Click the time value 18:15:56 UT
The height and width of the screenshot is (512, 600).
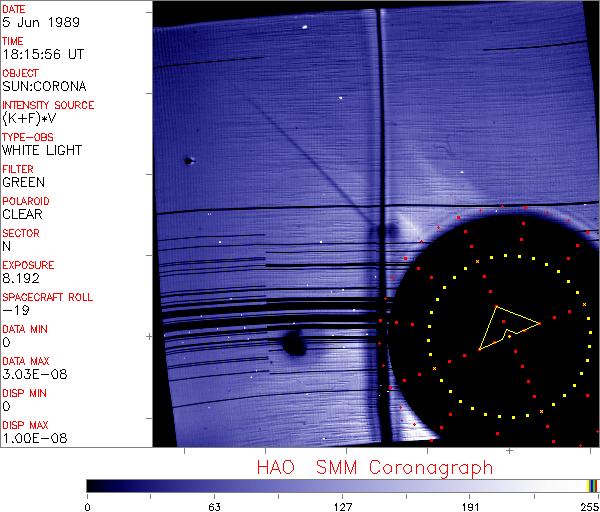41,54
